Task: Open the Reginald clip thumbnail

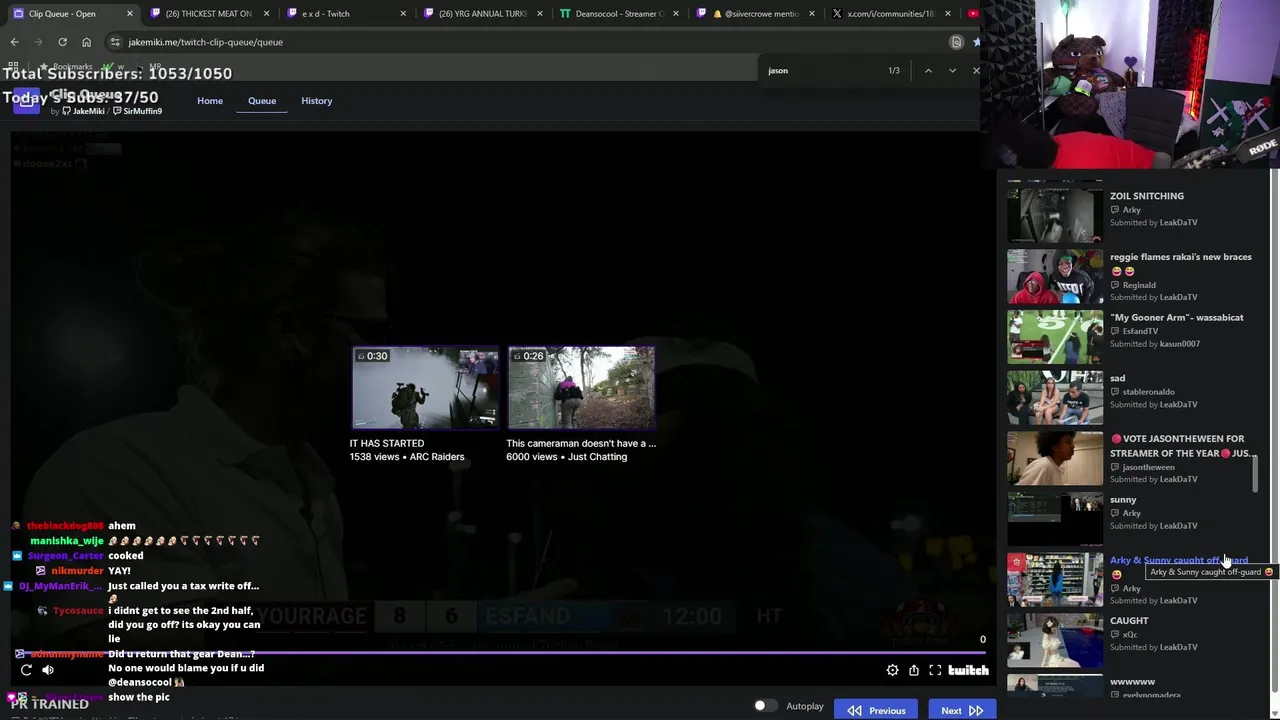Action: [1055, 277]
